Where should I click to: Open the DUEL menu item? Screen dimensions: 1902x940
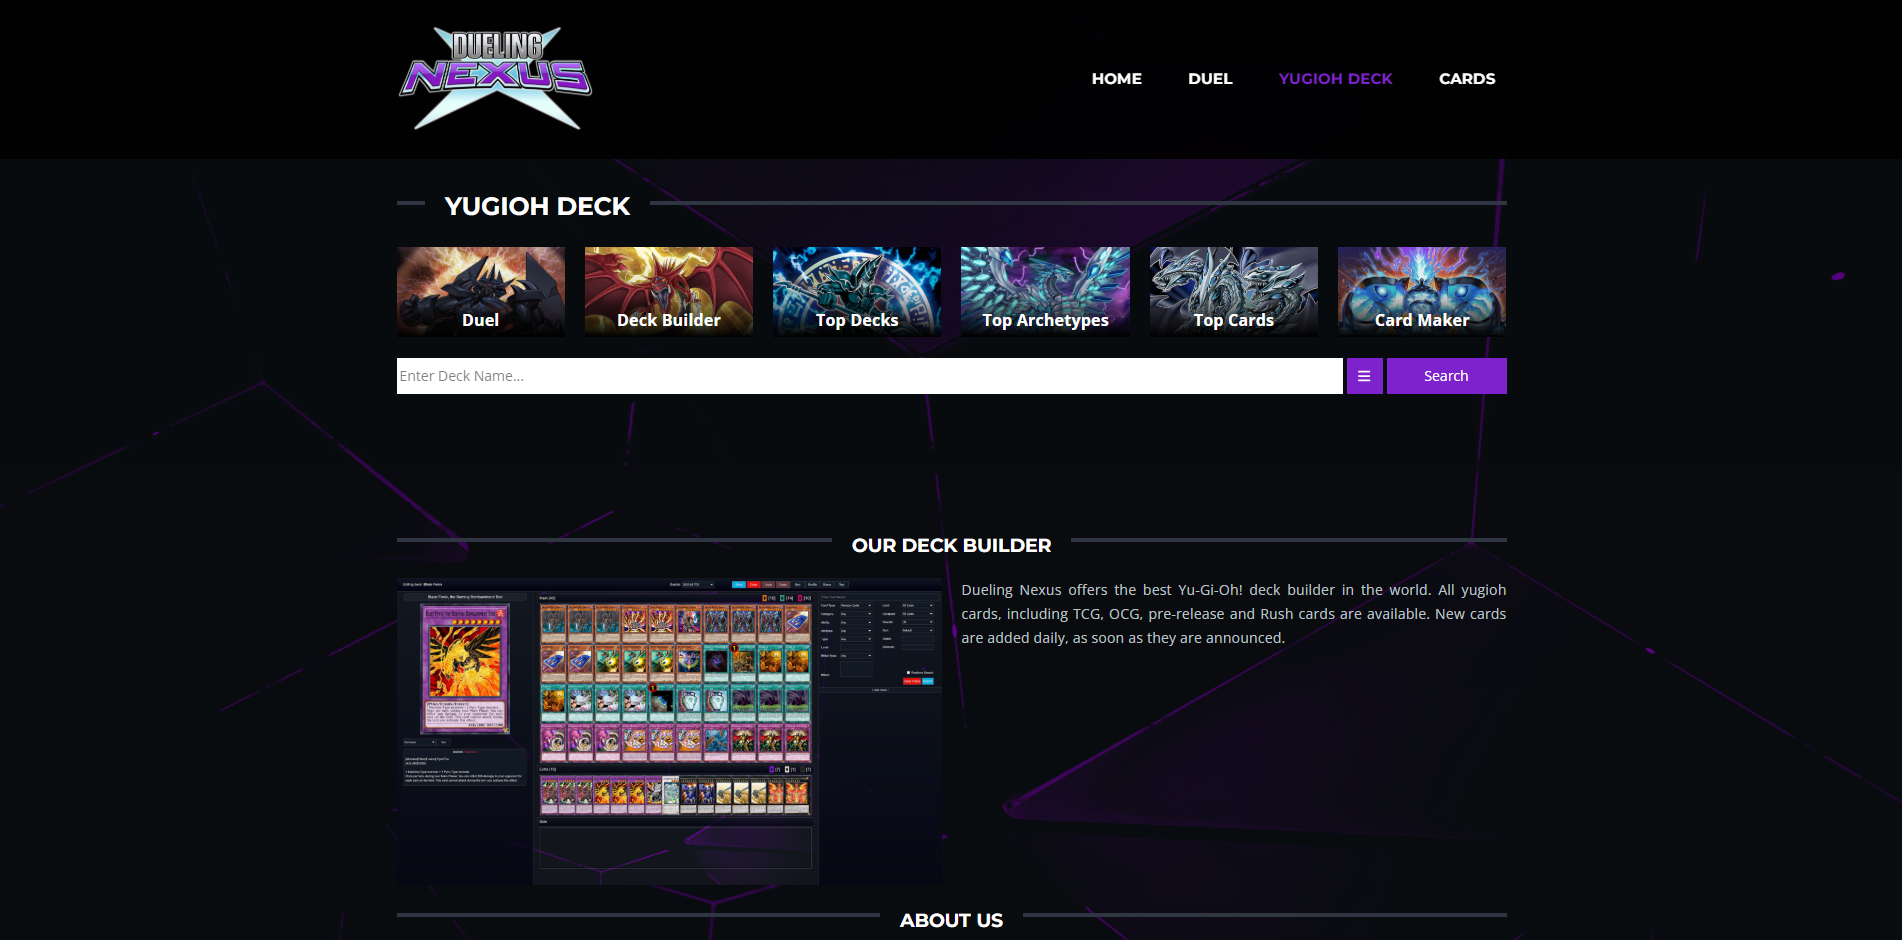pyautogui.click(x=1210, y=78)
